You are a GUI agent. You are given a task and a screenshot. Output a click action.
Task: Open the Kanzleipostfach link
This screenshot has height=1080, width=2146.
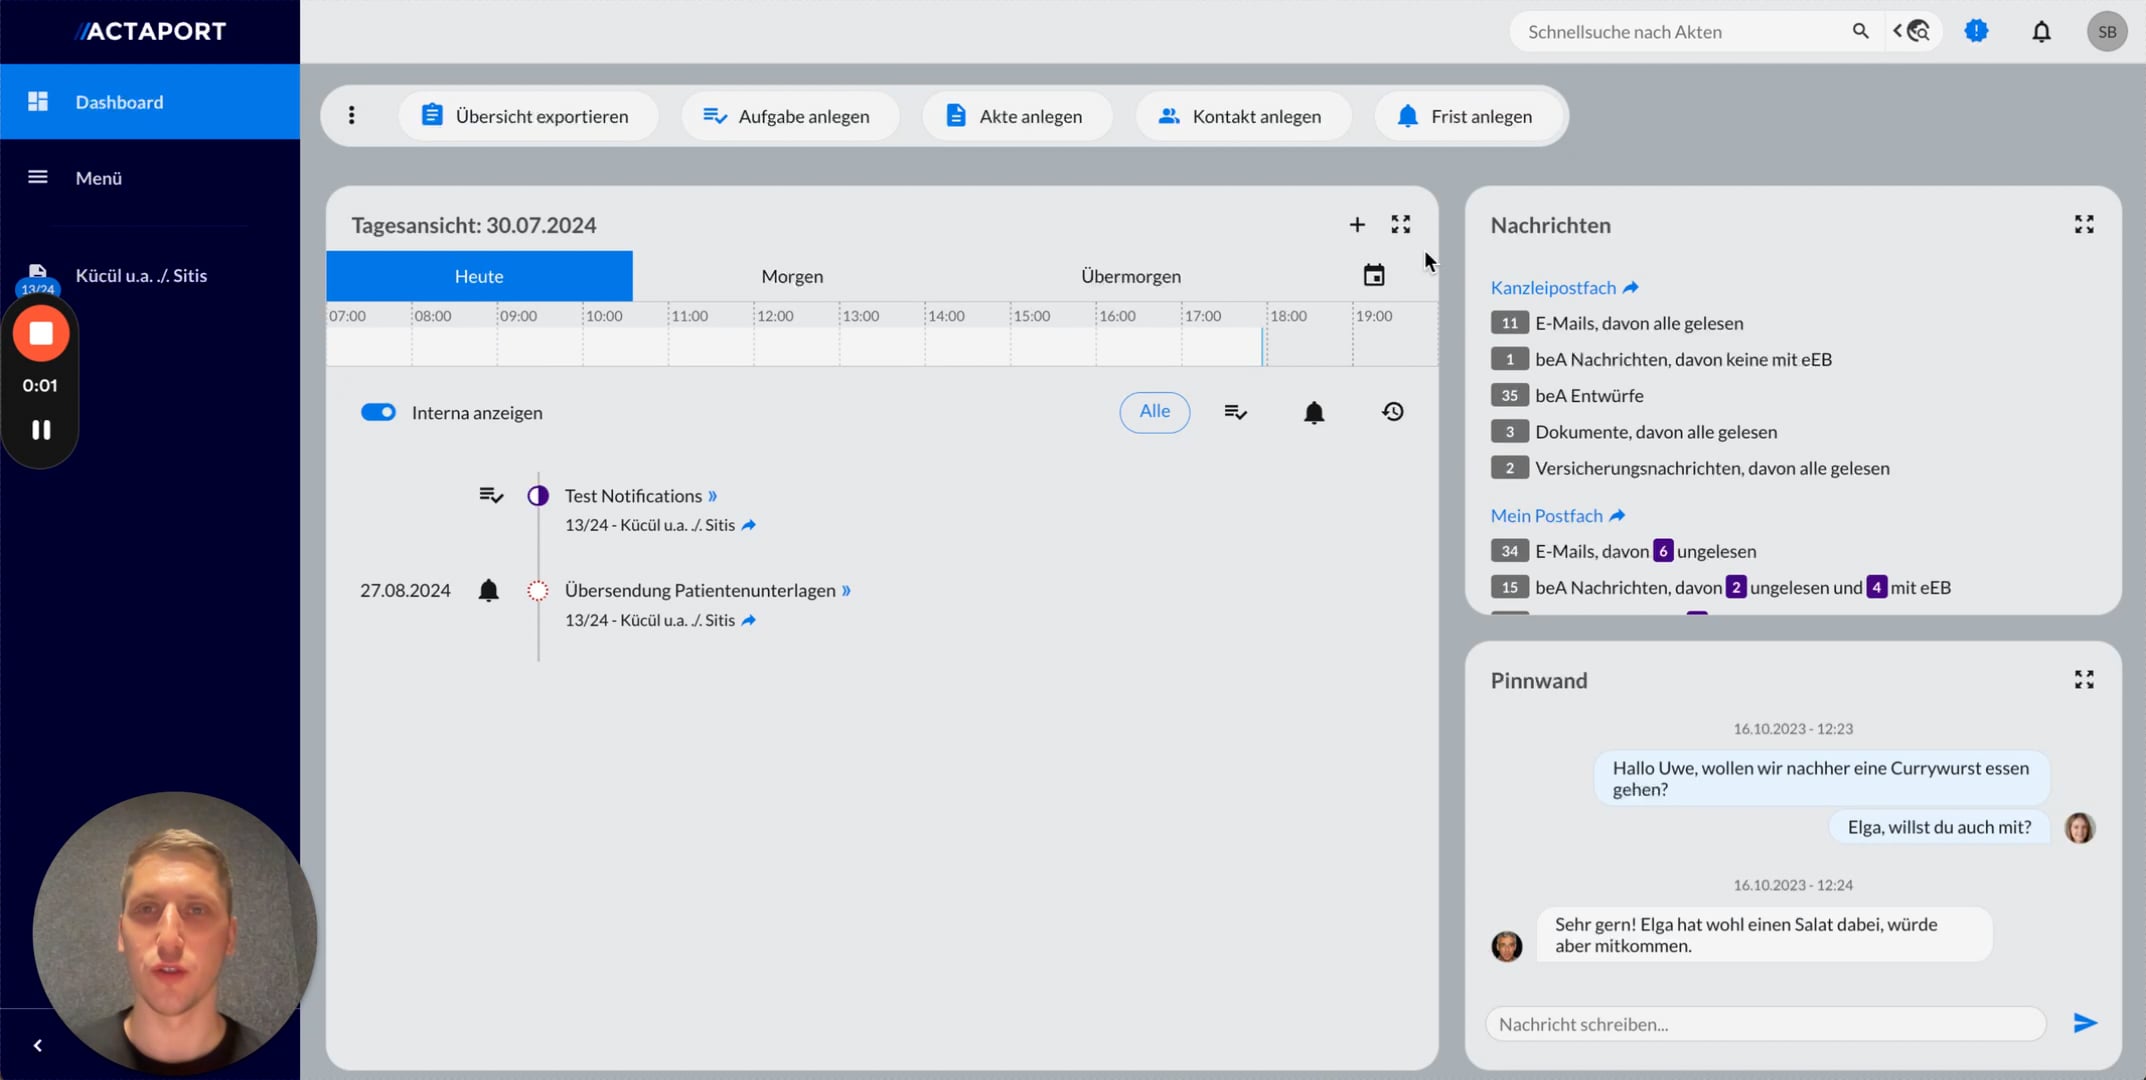[1553, 288]
